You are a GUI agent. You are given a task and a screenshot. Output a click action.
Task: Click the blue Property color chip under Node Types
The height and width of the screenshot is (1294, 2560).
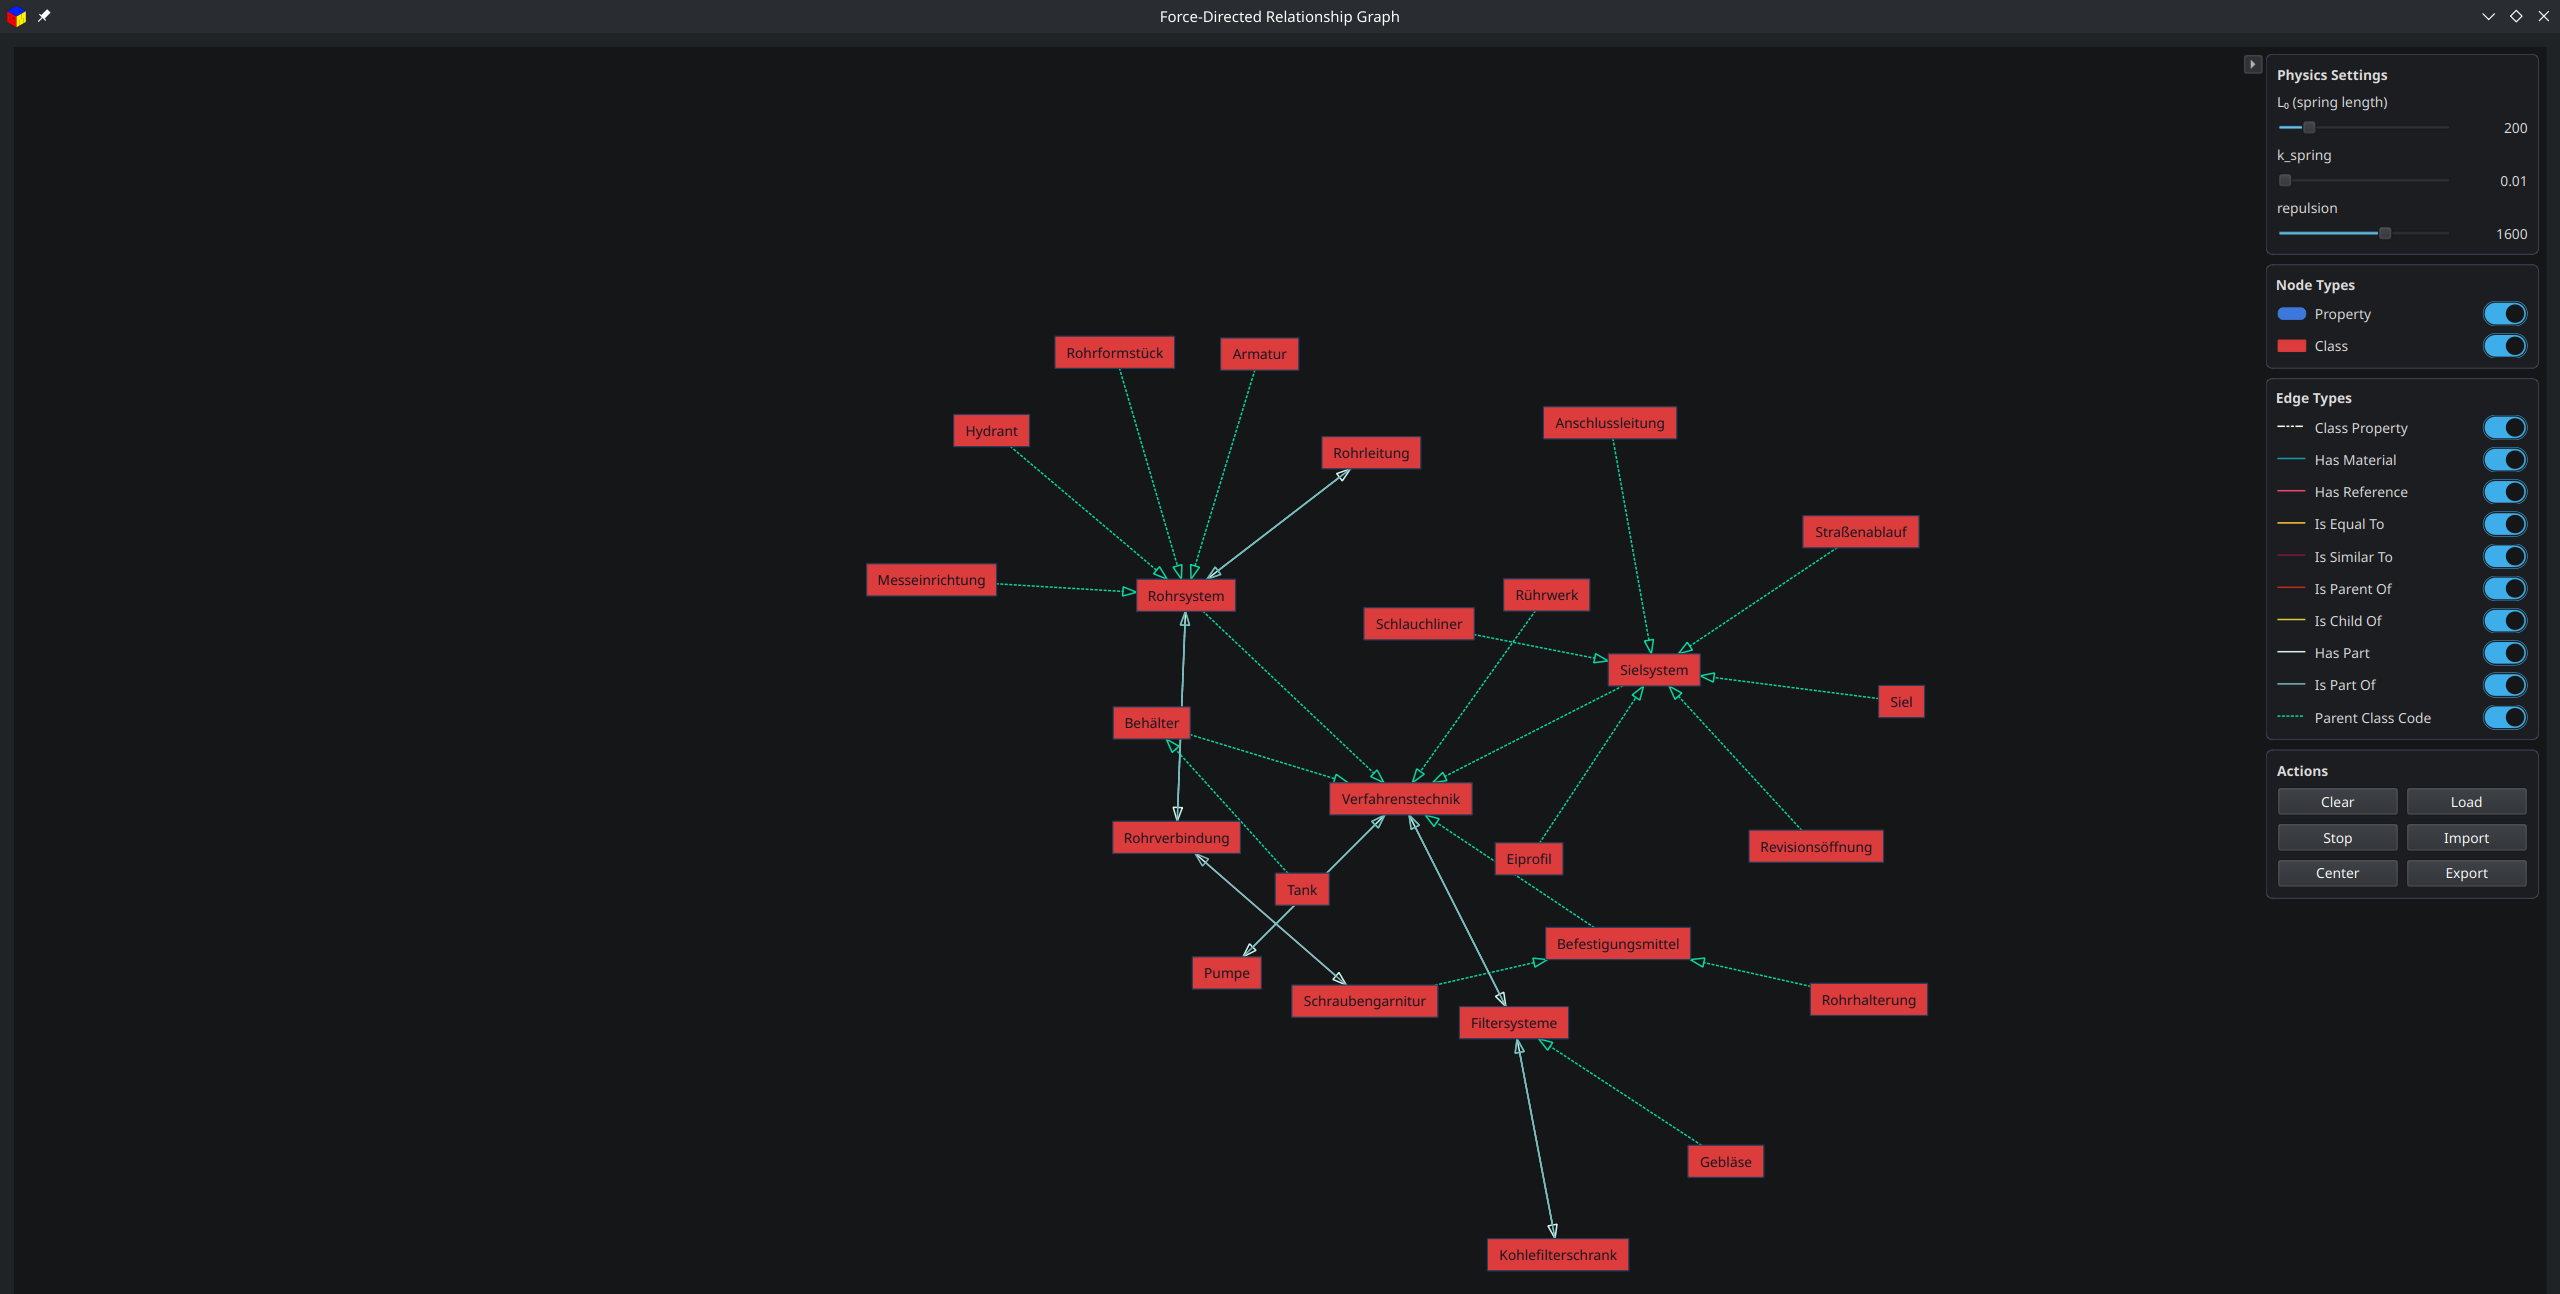point(2292,314)
